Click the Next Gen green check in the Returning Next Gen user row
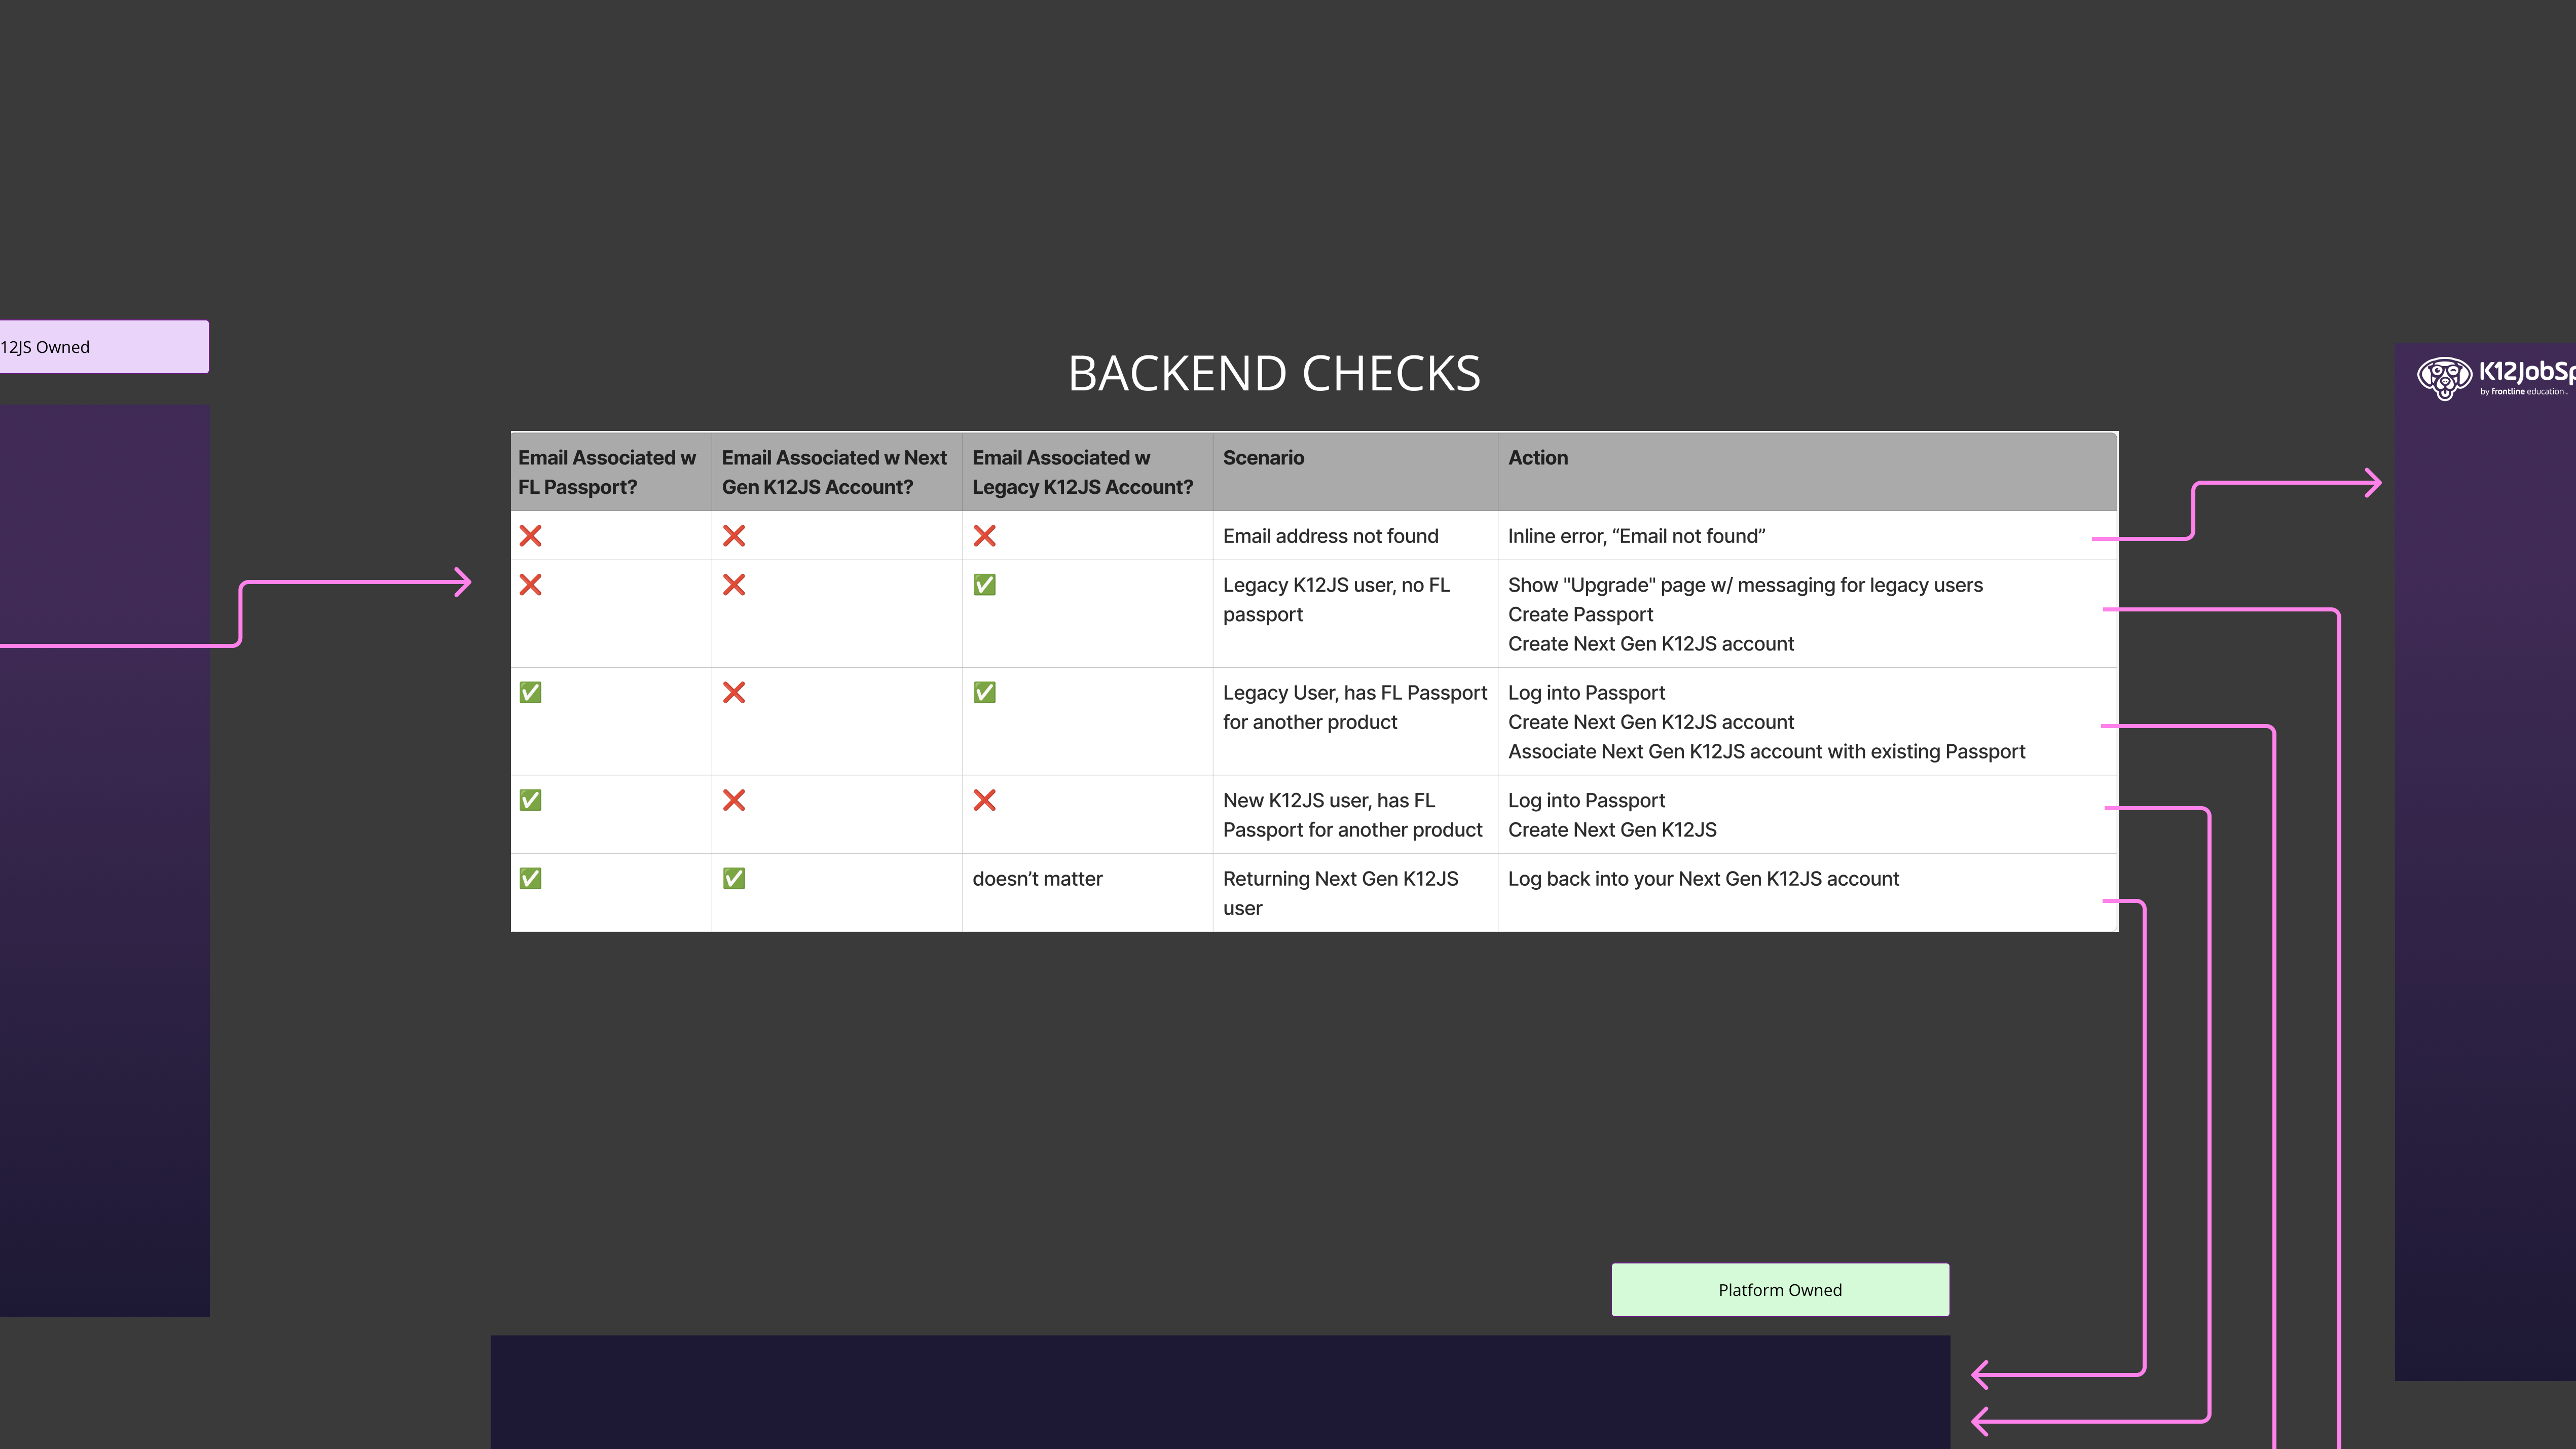2576x1449 pixels. (x=734, y=878)
